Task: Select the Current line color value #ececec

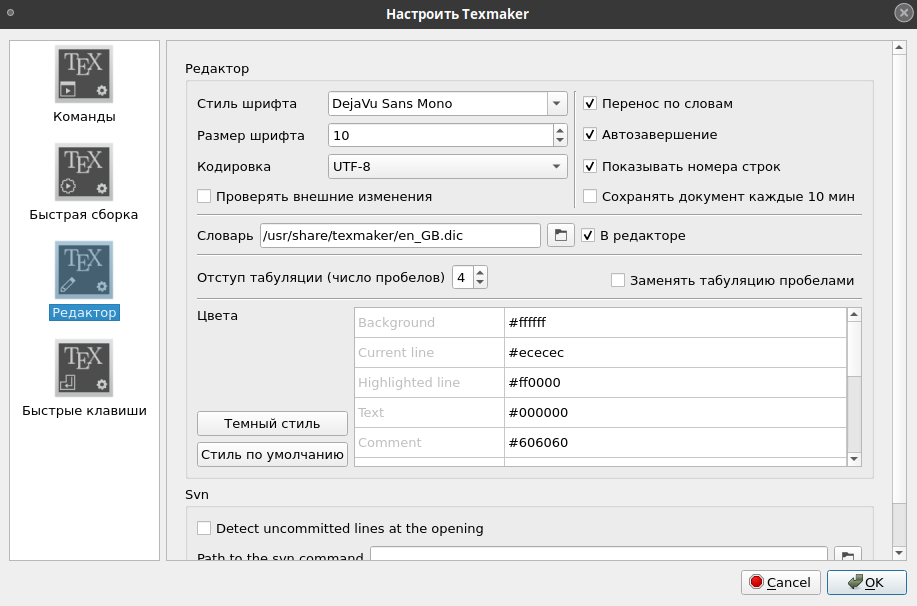Action: pos(675,353)
